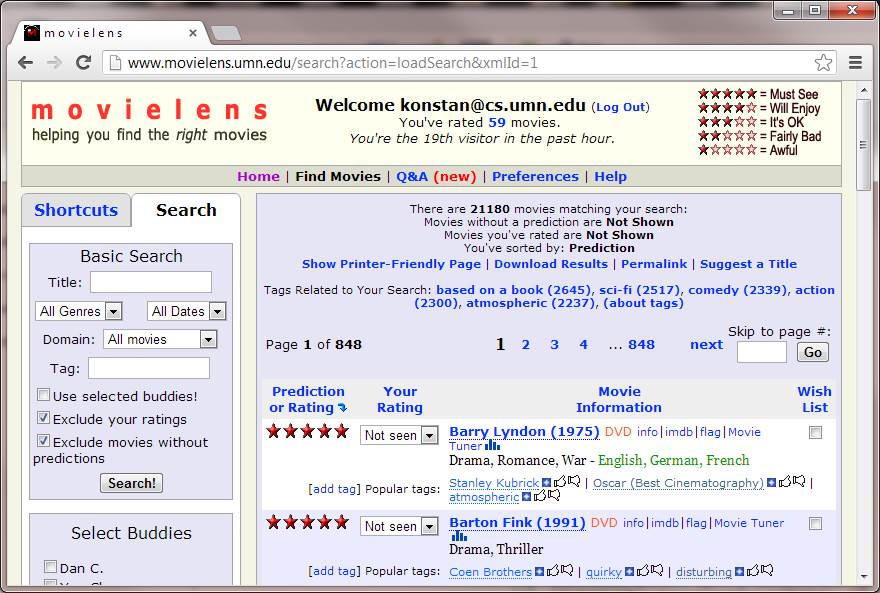
Task: Thumbs down the Stanley Kubrick tag
Action: 574,481
